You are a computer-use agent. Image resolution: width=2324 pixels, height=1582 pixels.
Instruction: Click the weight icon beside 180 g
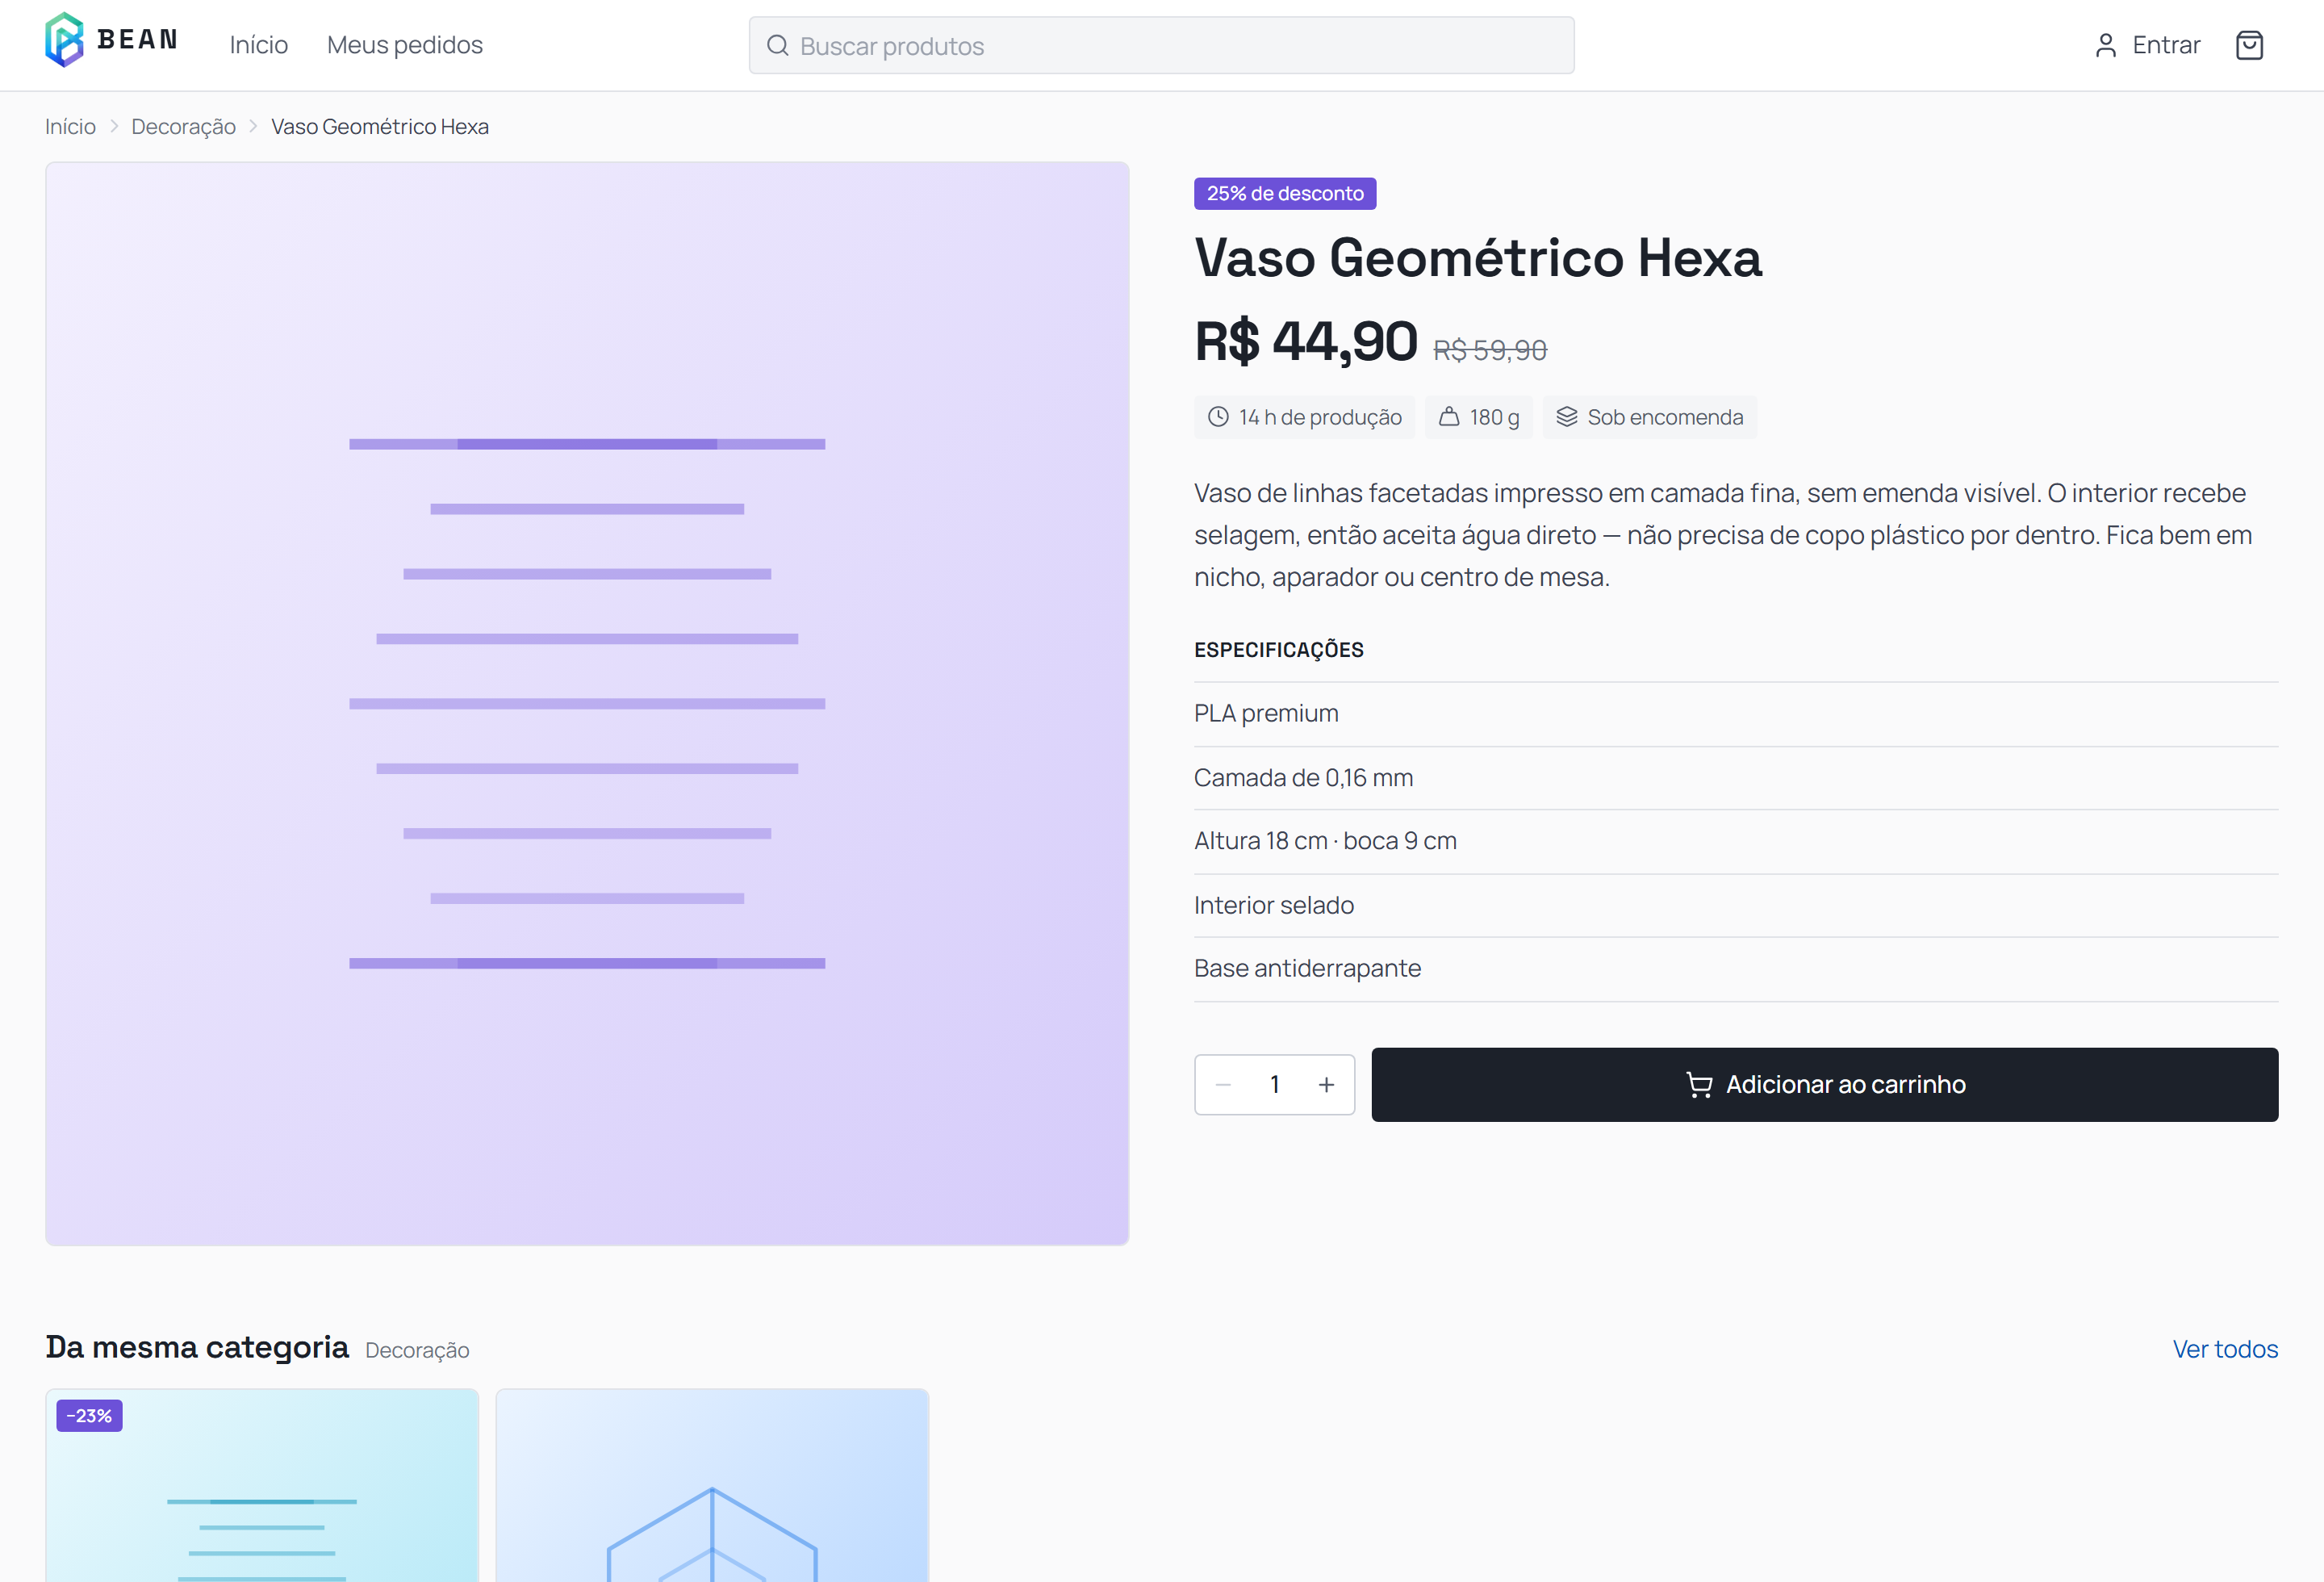[1448, 417]
